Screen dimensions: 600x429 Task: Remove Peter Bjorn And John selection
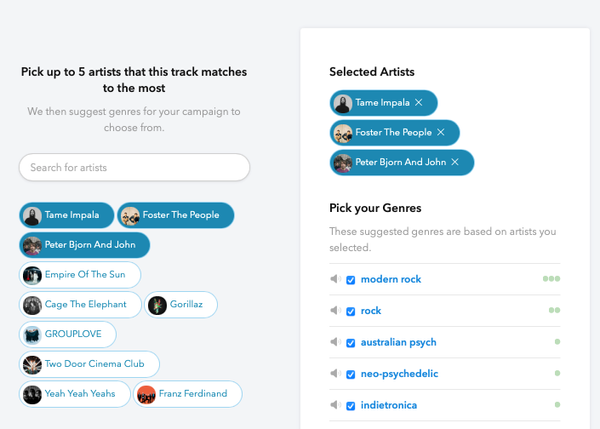tap(455, 163)
